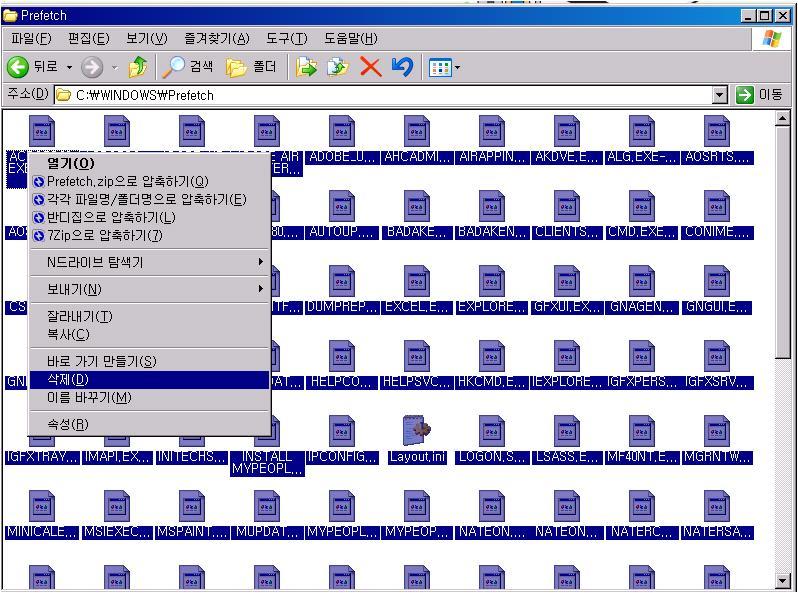Viewport: 798px width, 593px height.
Task: Click the vertical scrollbar thumb
Action: tap(782, 242)
